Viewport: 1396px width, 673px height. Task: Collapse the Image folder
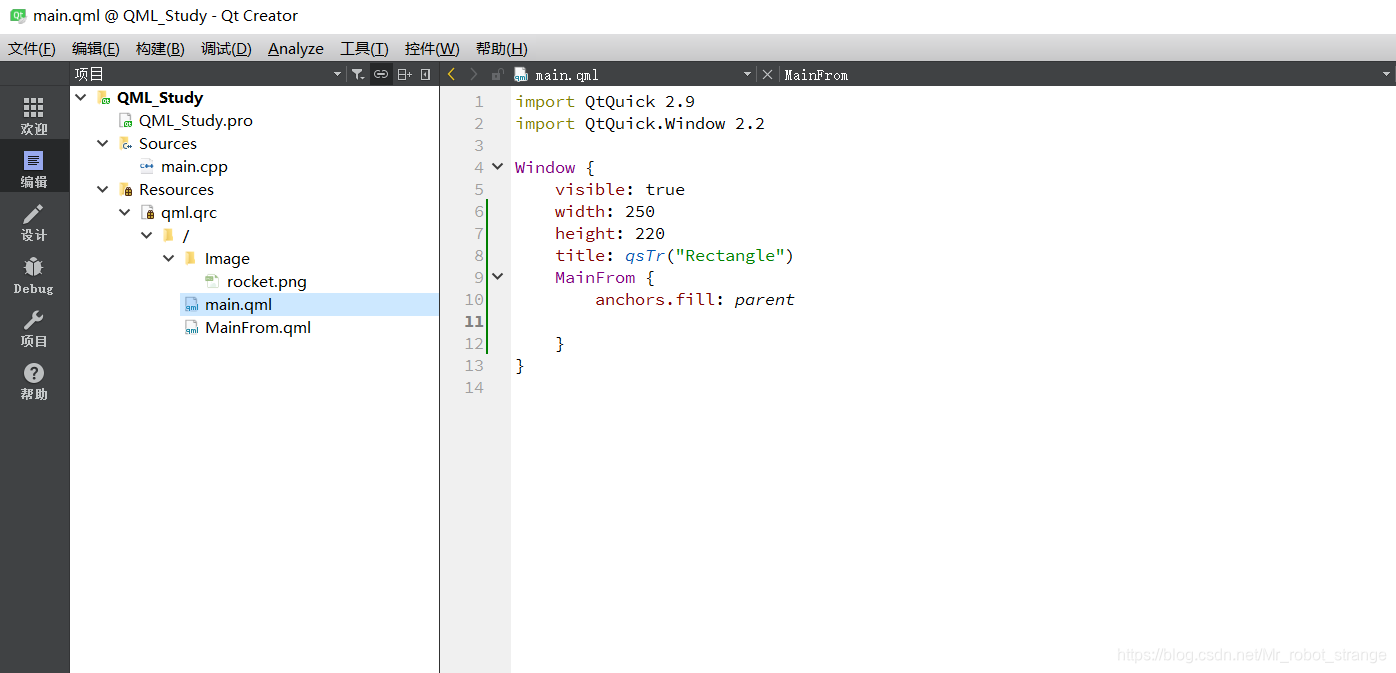point(169,258)
